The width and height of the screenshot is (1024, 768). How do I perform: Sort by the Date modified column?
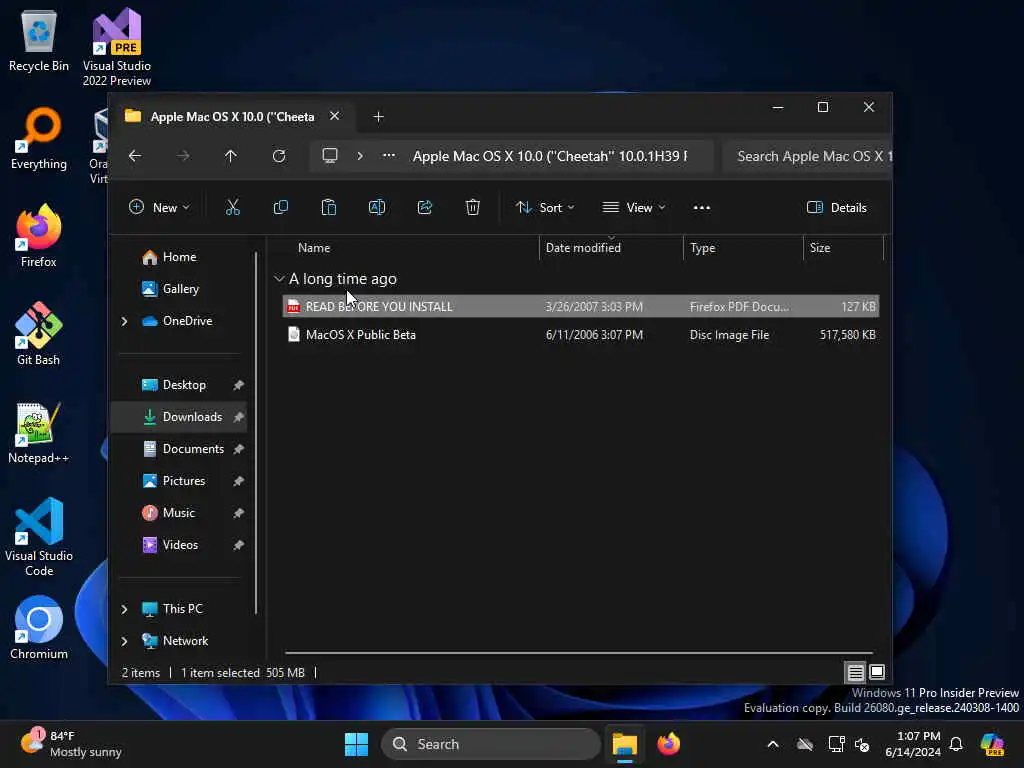(x=611, y=248)
